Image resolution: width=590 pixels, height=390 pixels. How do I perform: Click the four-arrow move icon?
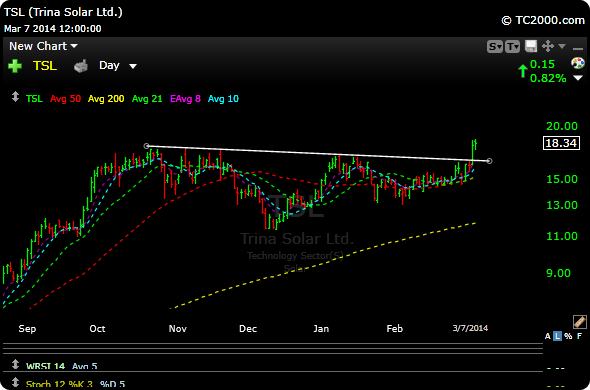tap(548, 47)
